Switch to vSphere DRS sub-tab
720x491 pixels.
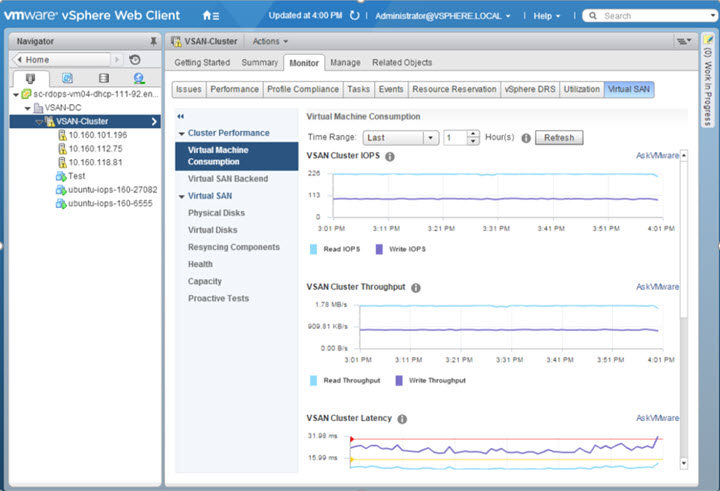(x=530, y=89)
